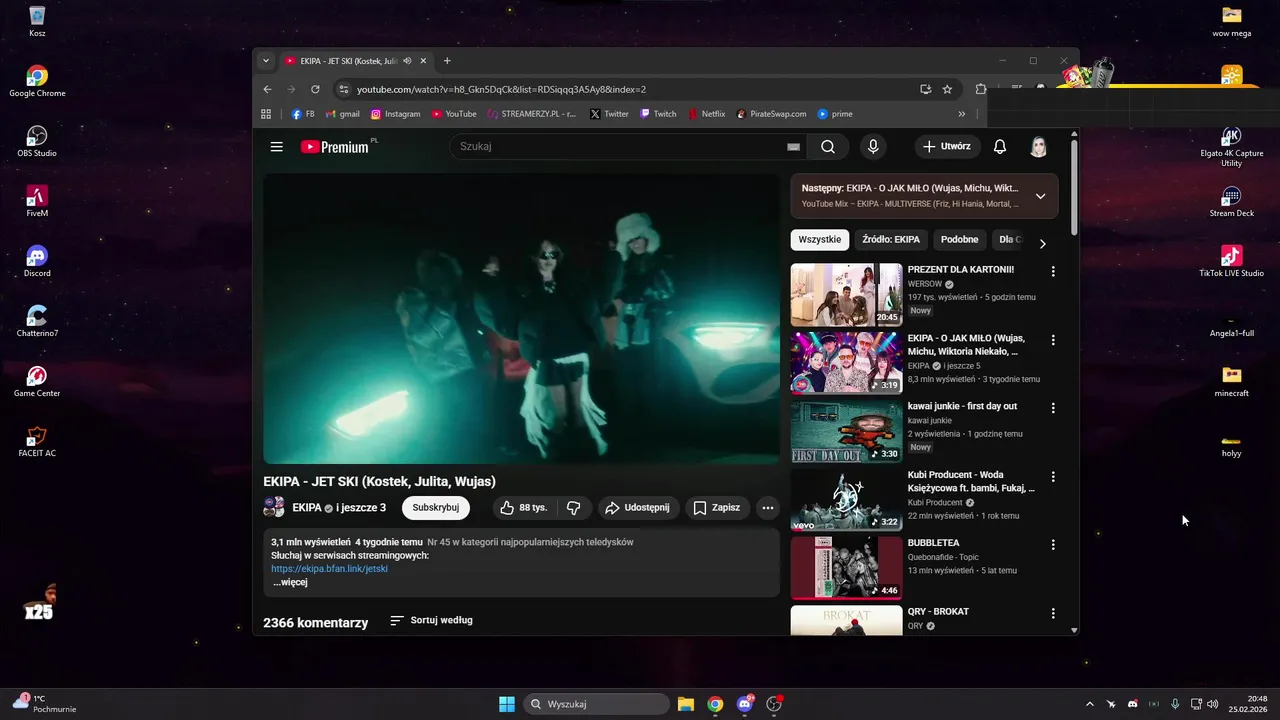Screen dimensions: 1280x720
Task: Mute the tab via speaker icon
Action: coord(407,61)
